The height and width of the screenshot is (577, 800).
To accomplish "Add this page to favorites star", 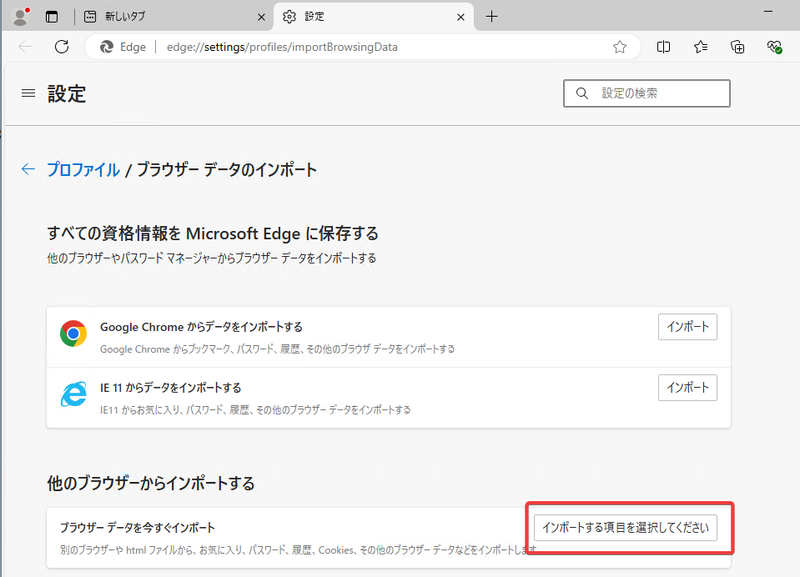I will [x=619, y=47].
